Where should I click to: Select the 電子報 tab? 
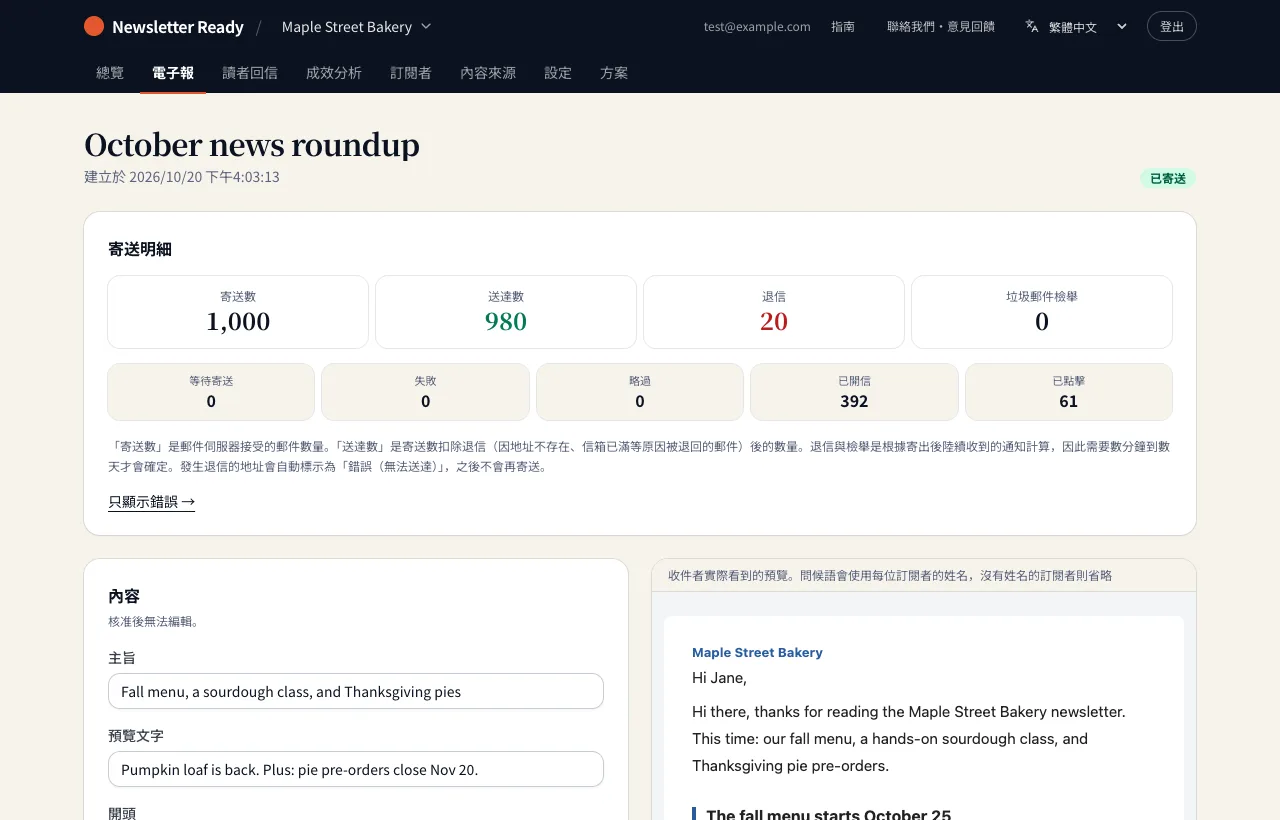point(173,73)
